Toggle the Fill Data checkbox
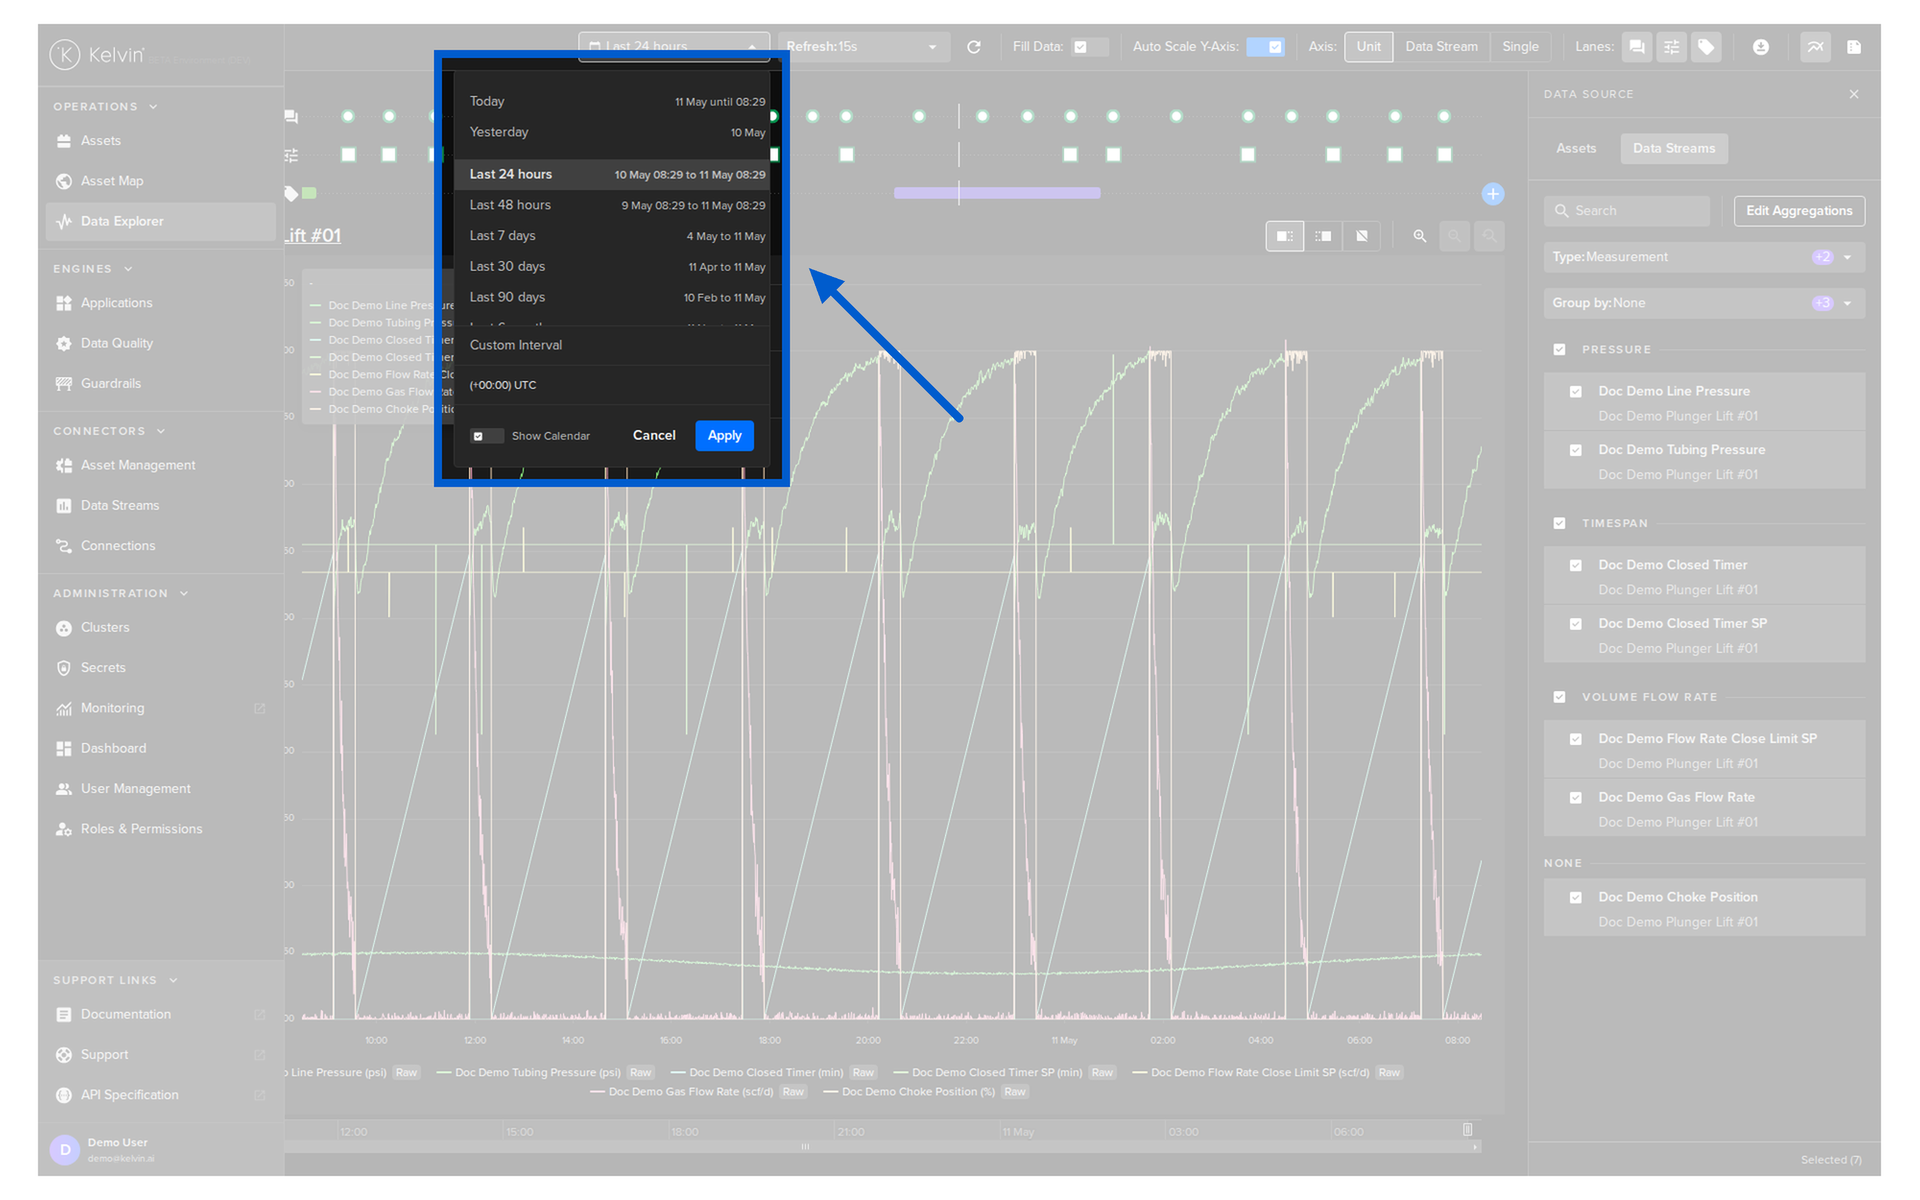1920x1200 pixels. pyautogui.click(x=1080, y=47)
